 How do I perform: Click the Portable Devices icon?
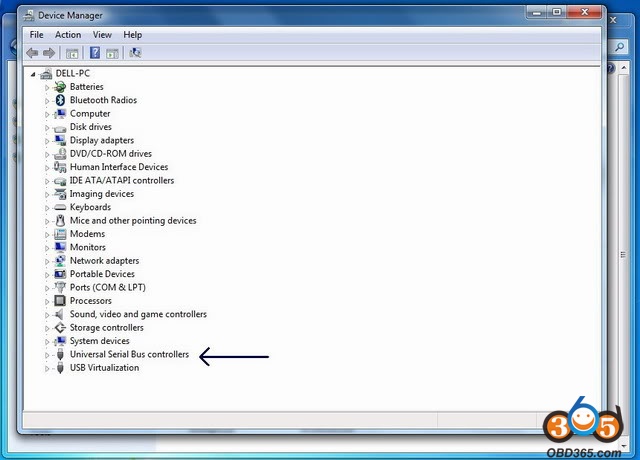click(x=60, y=274)
